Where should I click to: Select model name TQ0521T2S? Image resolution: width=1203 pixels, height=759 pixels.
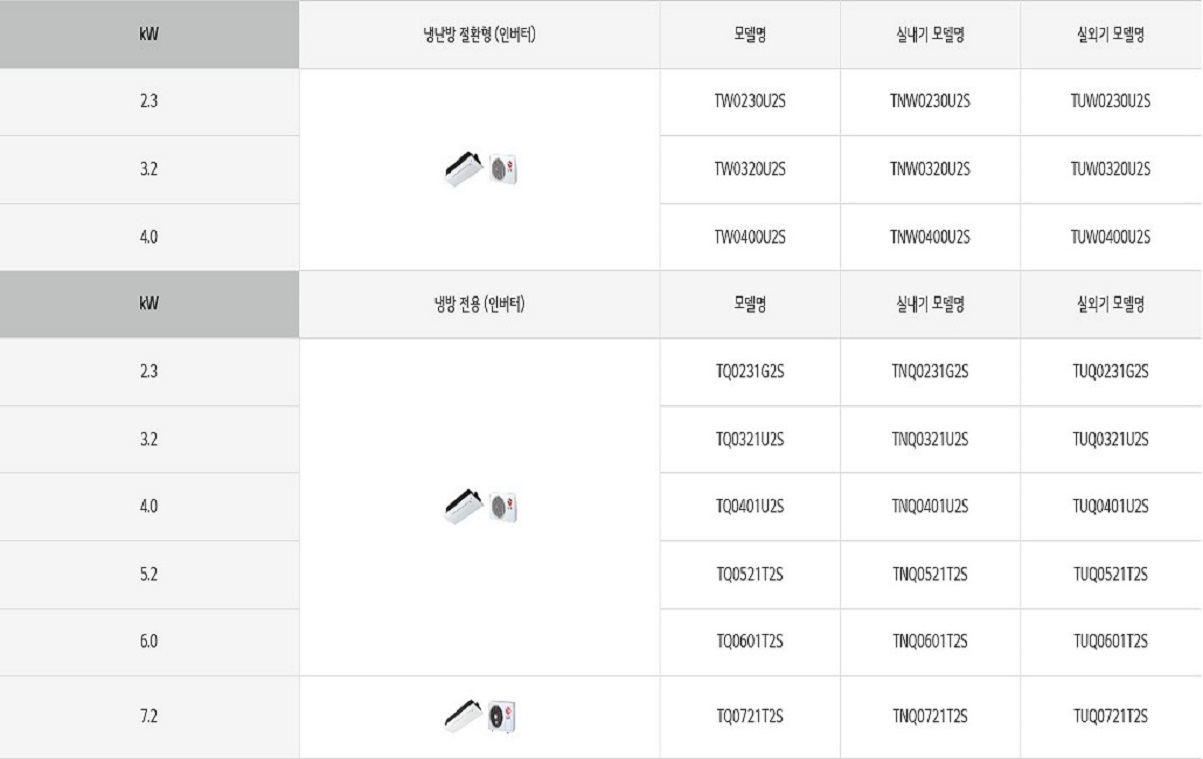(750, 574)
